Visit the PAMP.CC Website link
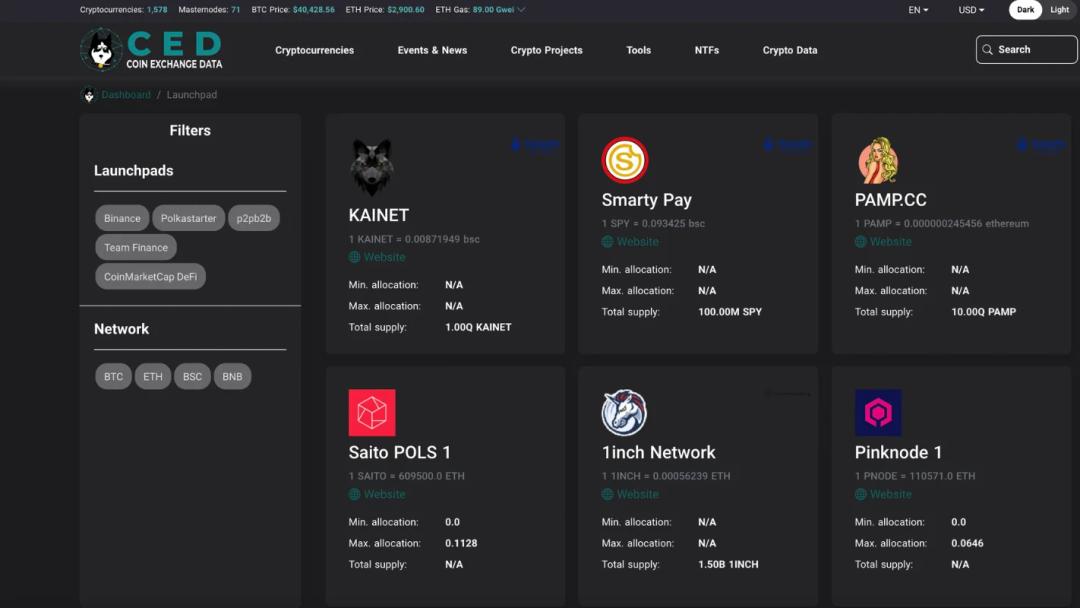The height and width of the screenshot is (608, 1080). (890, 242)
